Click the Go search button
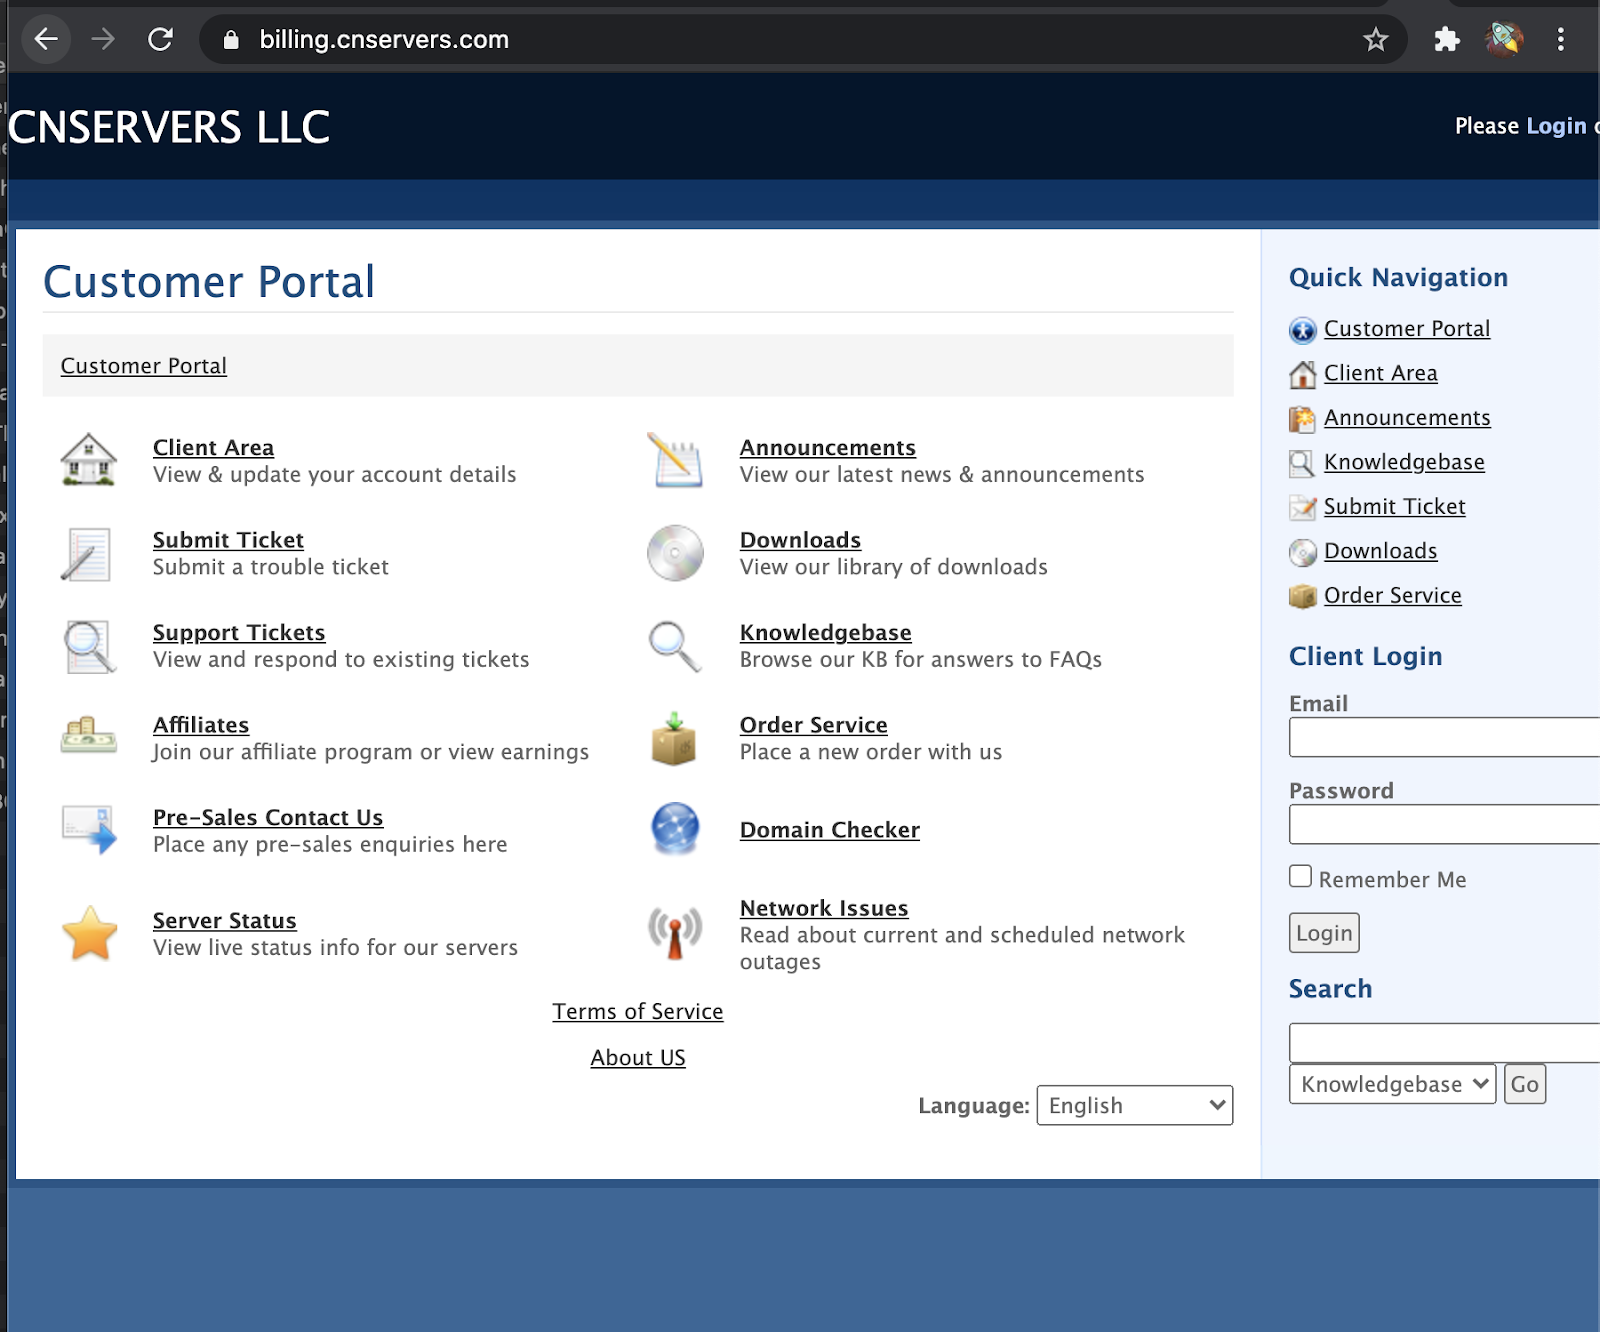This screenshot has height=1332, width=1600. click(1525, 1084)
